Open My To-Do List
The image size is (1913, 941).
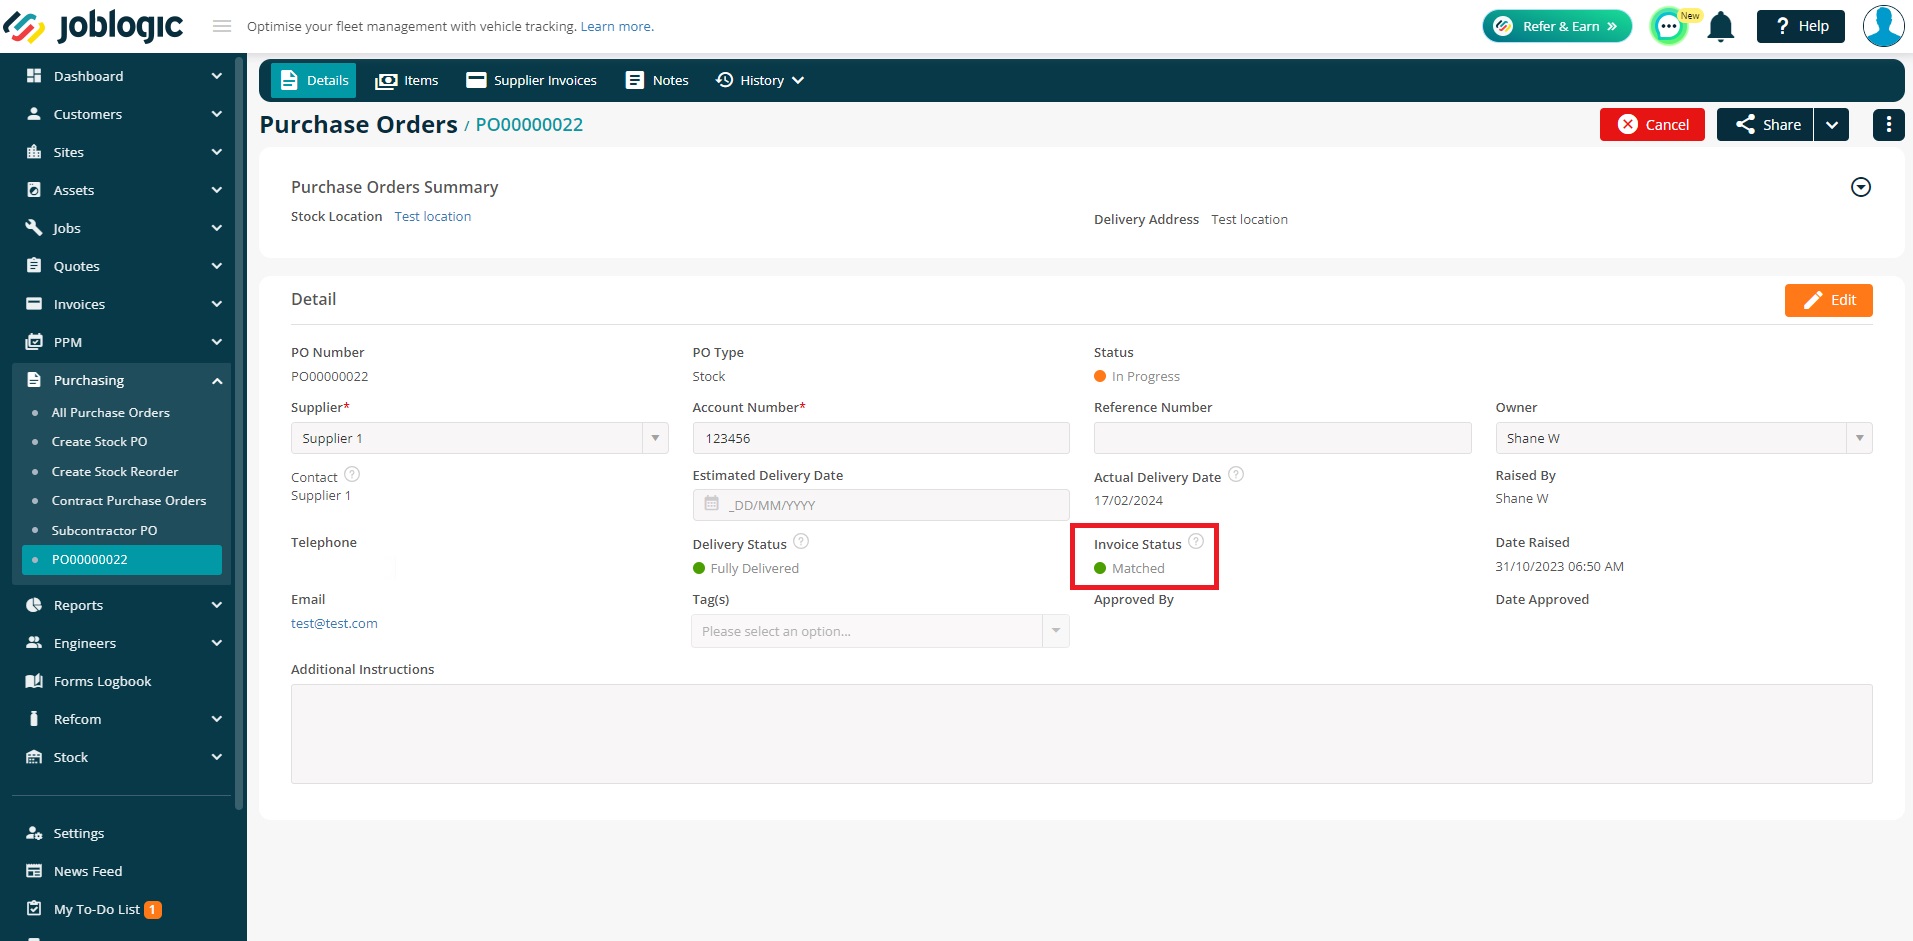(97, 909)
